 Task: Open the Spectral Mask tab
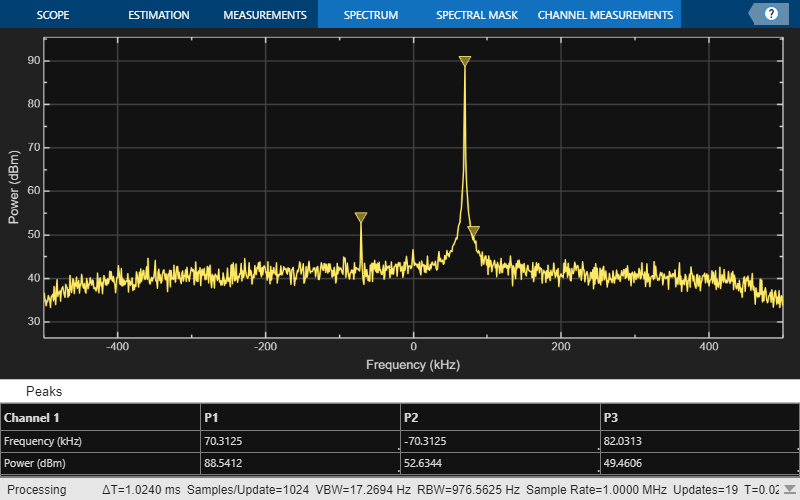476,15
